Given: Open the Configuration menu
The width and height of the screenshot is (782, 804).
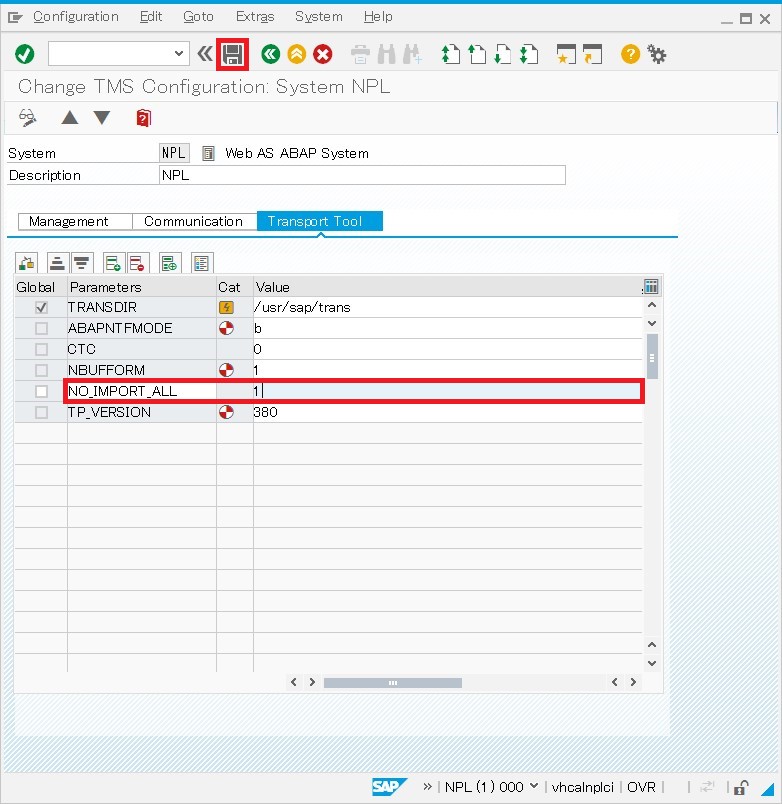Looking at the screenshot, I should click(76, 17).
